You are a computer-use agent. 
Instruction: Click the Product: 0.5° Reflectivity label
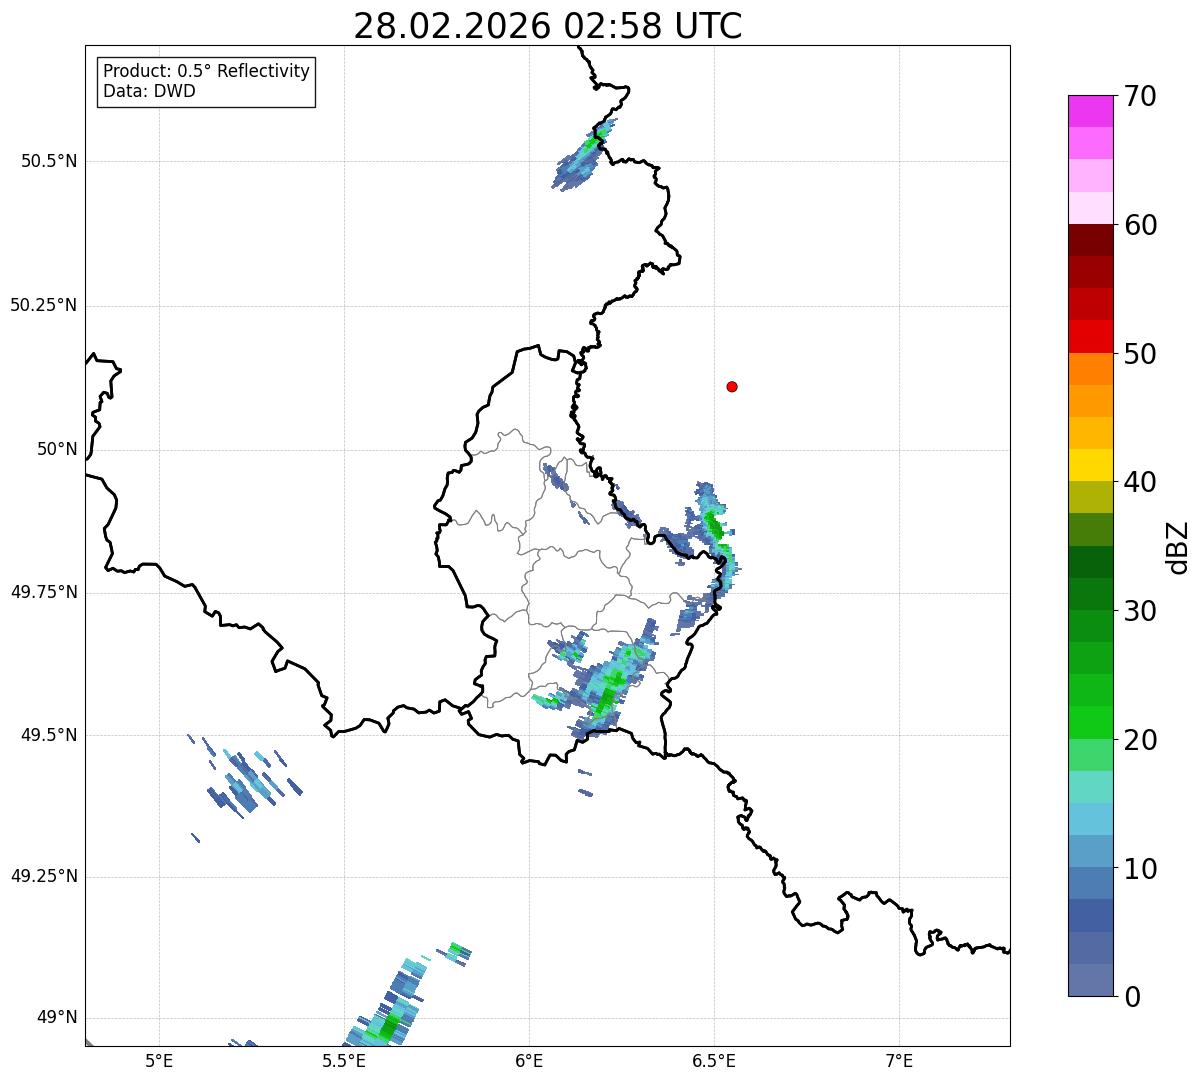(206, 72)
